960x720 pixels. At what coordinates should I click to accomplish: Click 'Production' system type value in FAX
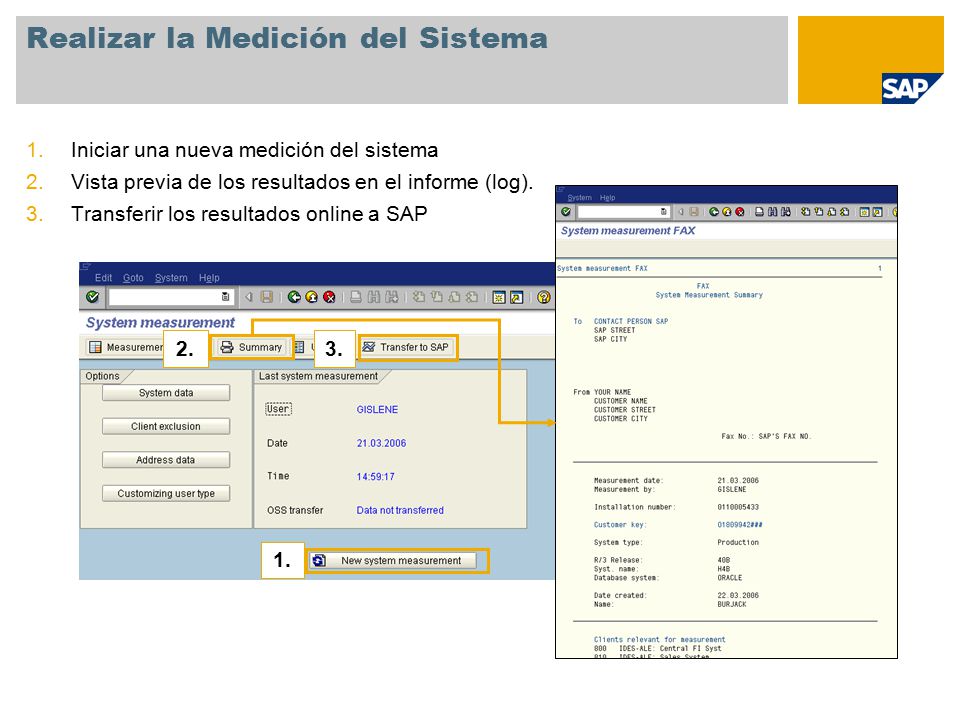pos(738,542)
